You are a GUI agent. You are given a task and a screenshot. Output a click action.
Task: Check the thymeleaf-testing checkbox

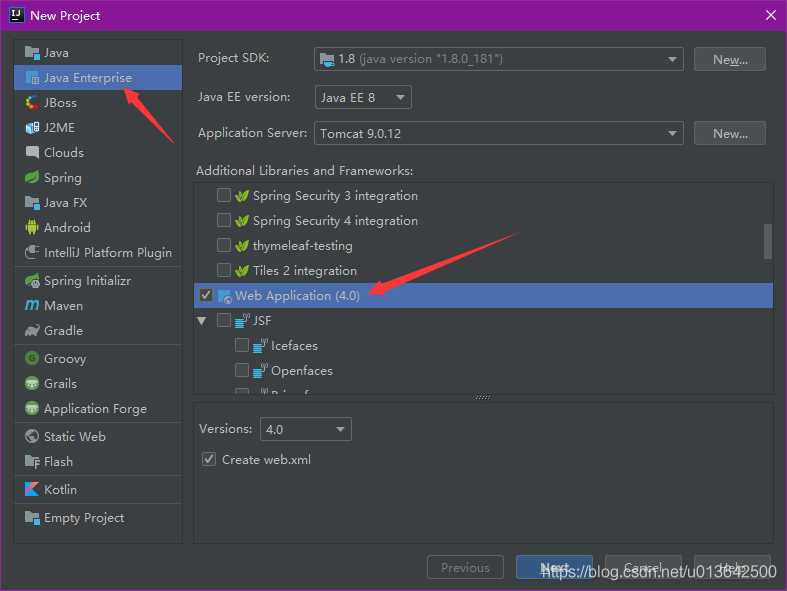coord(224,245)
